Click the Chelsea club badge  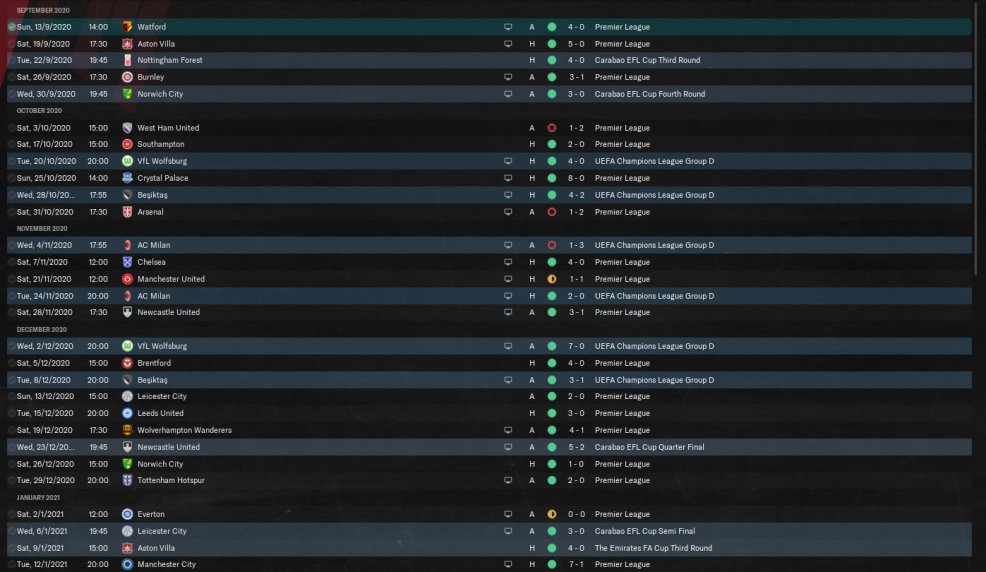click(127, 262)
